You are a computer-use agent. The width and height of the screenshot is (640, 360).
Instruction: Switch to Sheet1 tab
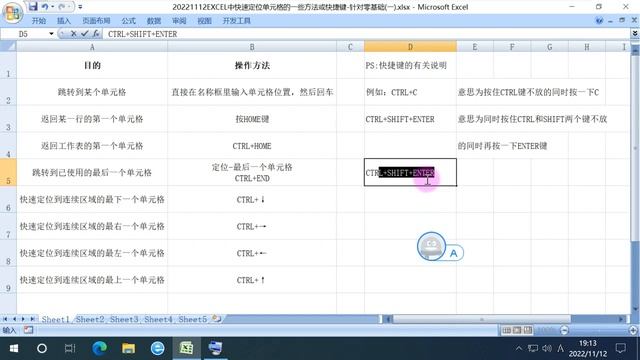[56, 319]
